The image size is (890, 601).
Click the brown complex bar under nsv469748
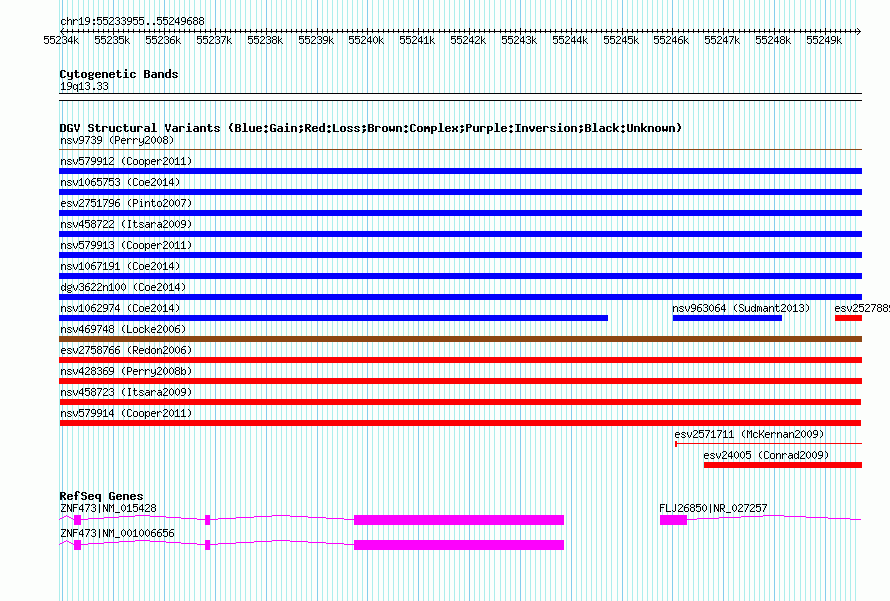pyautogui.click(x=460, y=339)
